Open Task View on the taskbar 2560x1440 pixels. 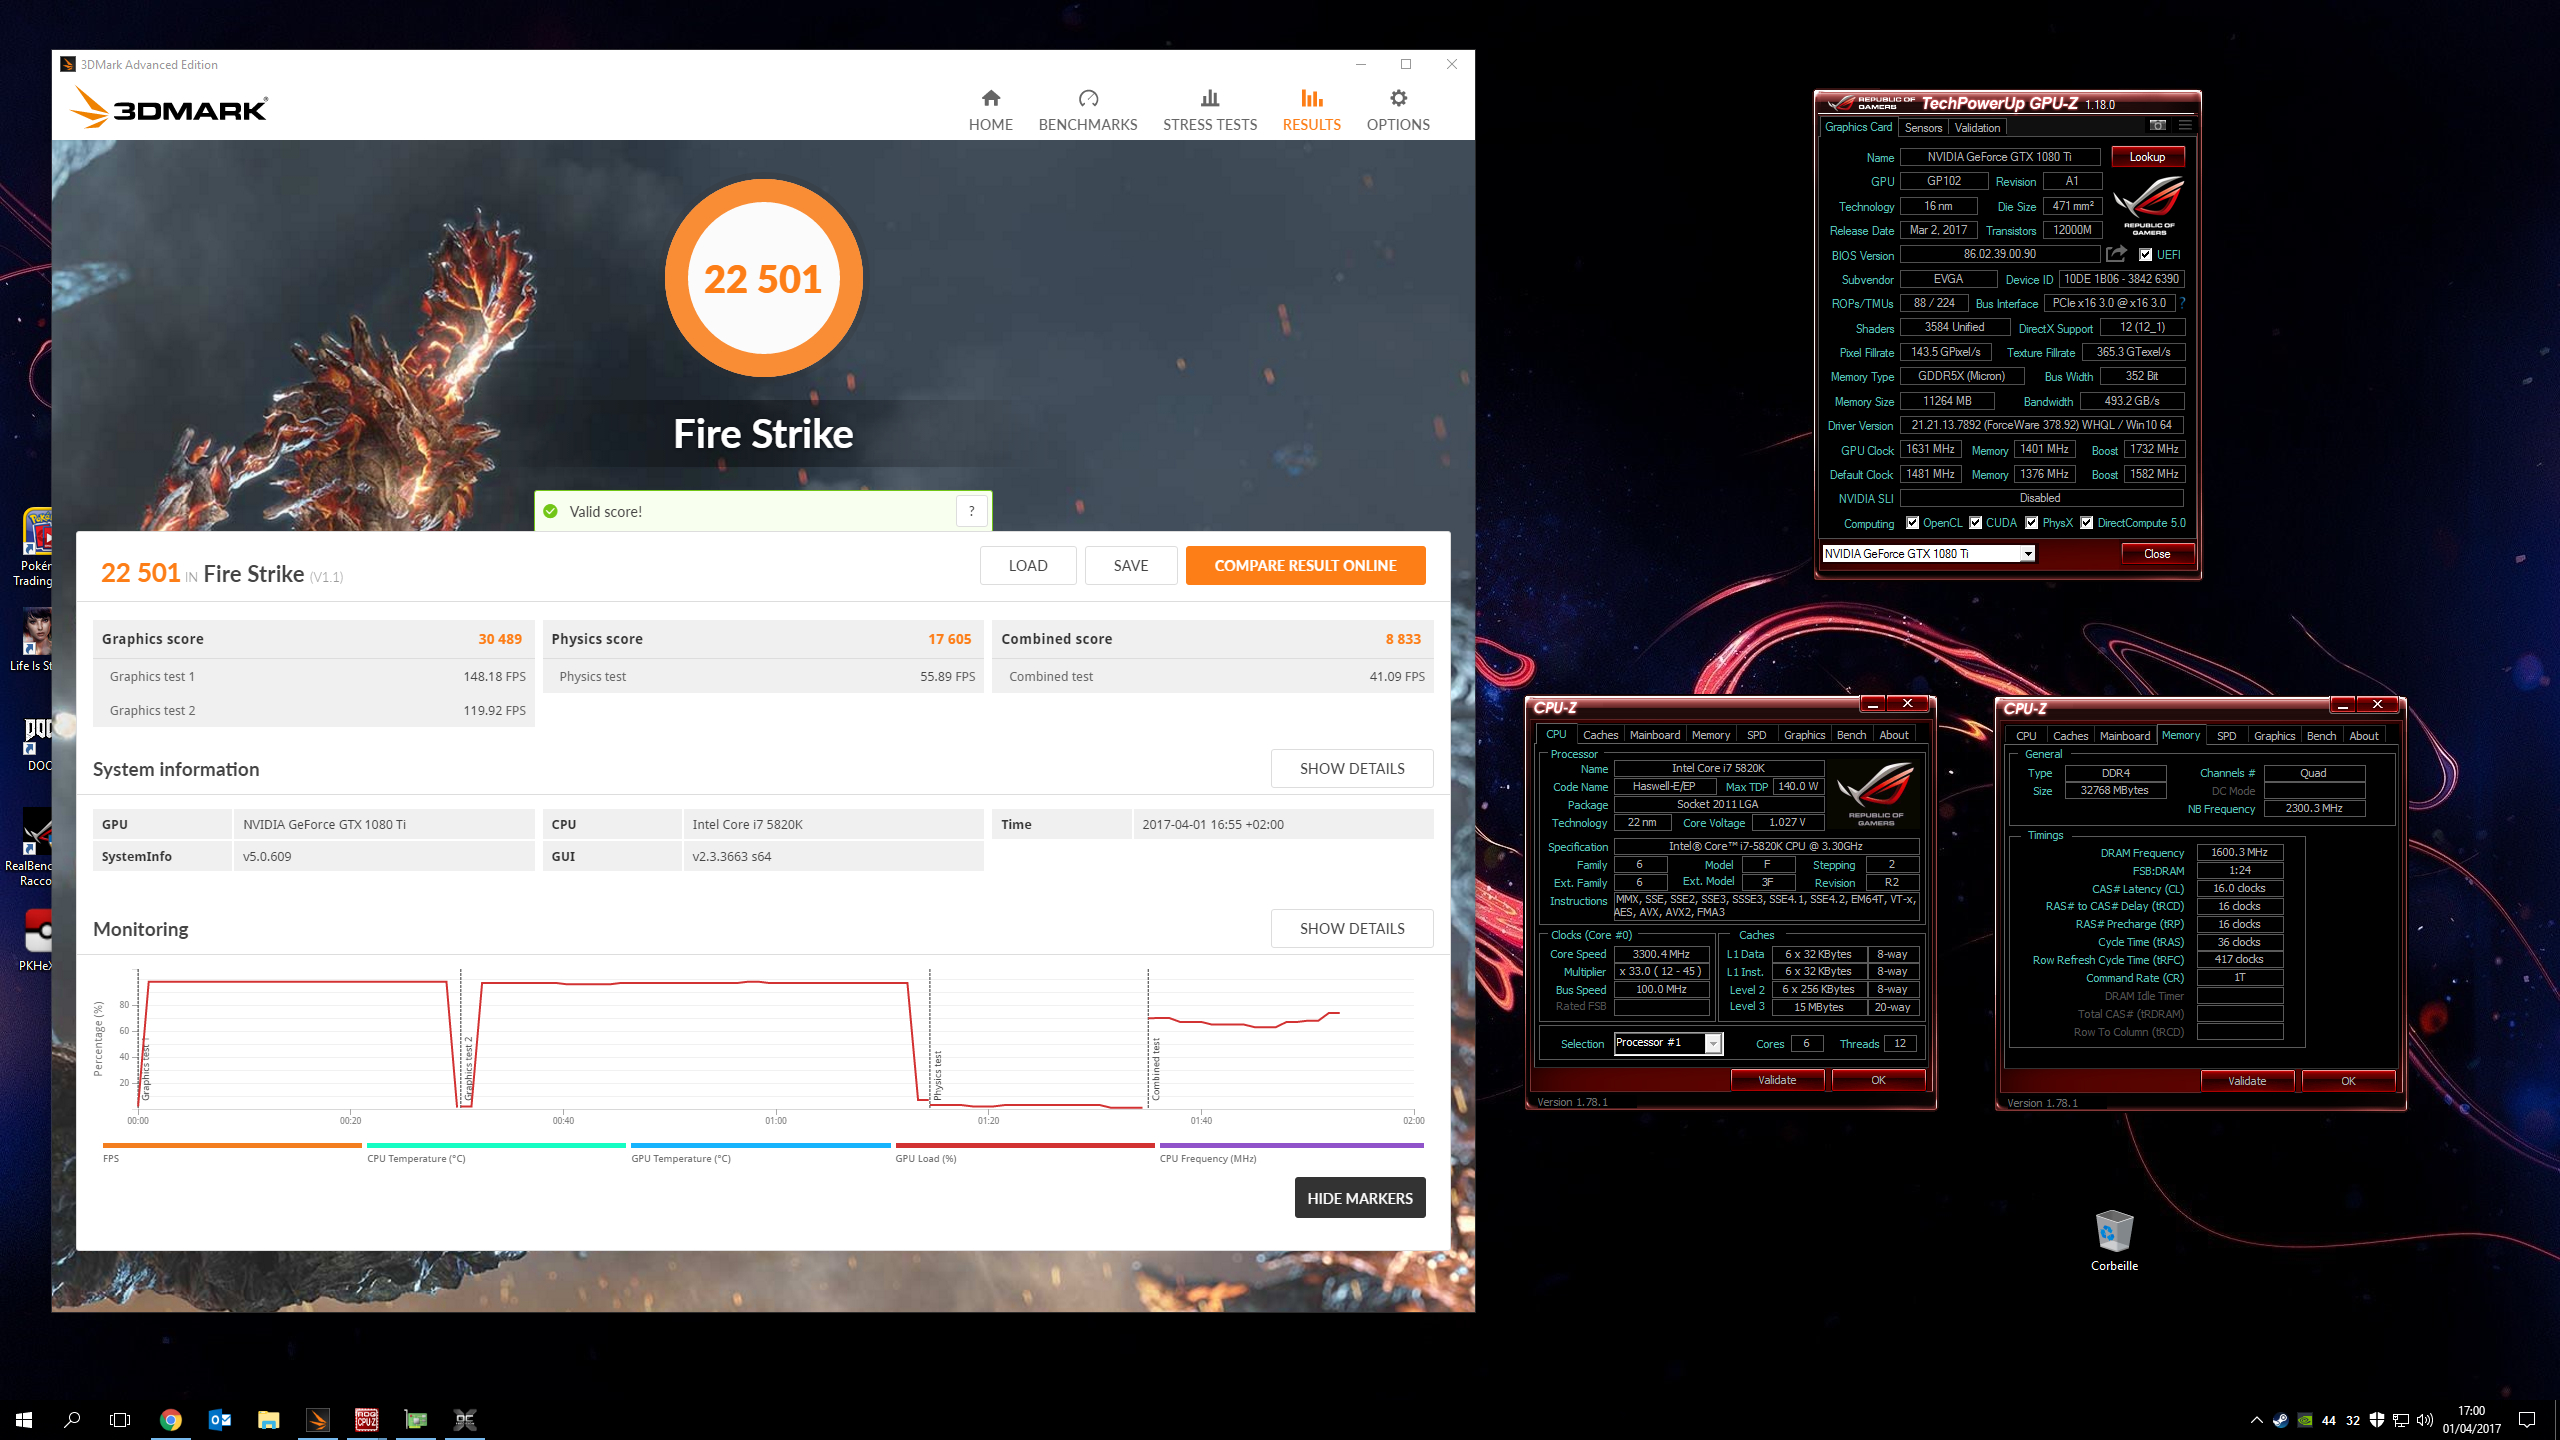pos(120,1419)
